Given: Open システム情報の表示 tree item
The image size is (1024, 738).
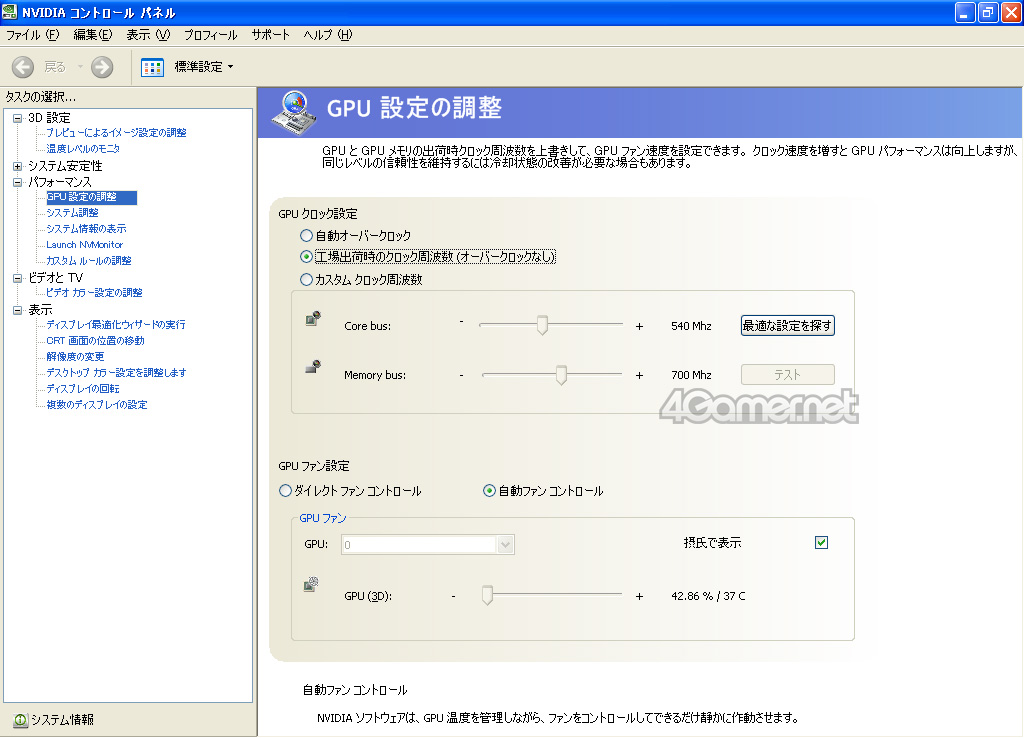Looking at the screenshot, I should click(86, 229).
